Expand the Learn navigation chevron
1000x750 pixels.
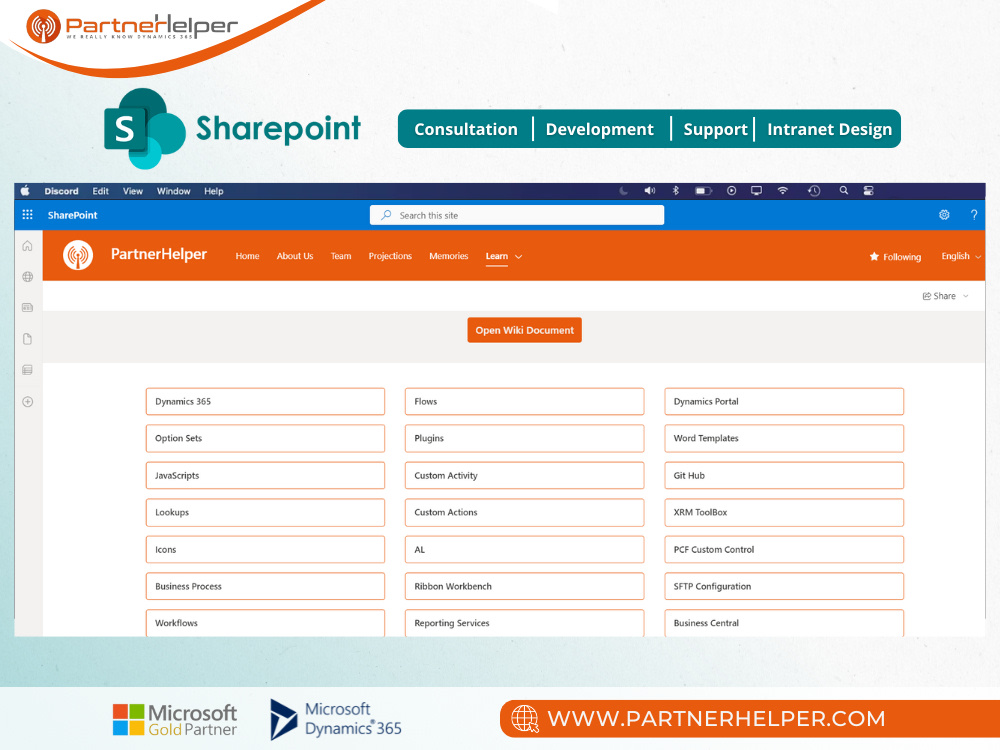[518, 256]
